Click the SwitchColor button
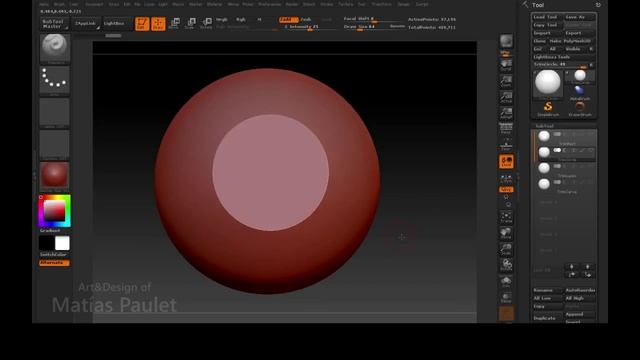This screenshot has width=640, height=360. tap(53, 254)
